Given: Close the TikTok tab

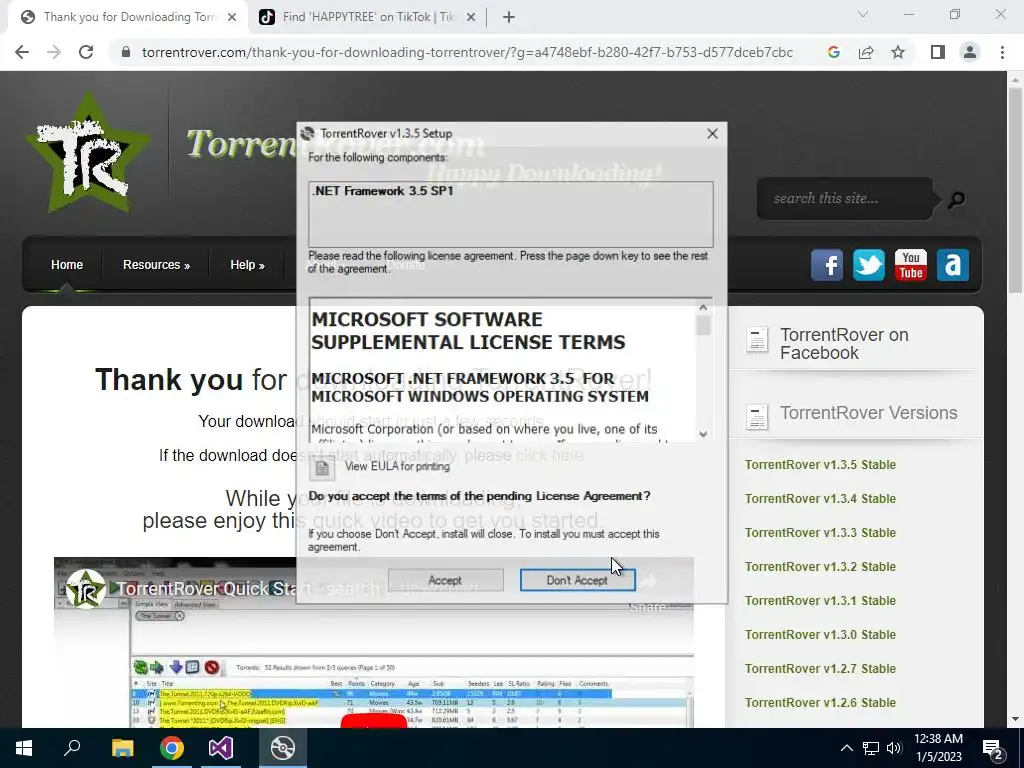Looking at the screenshot, I should [x=471, y=18].
